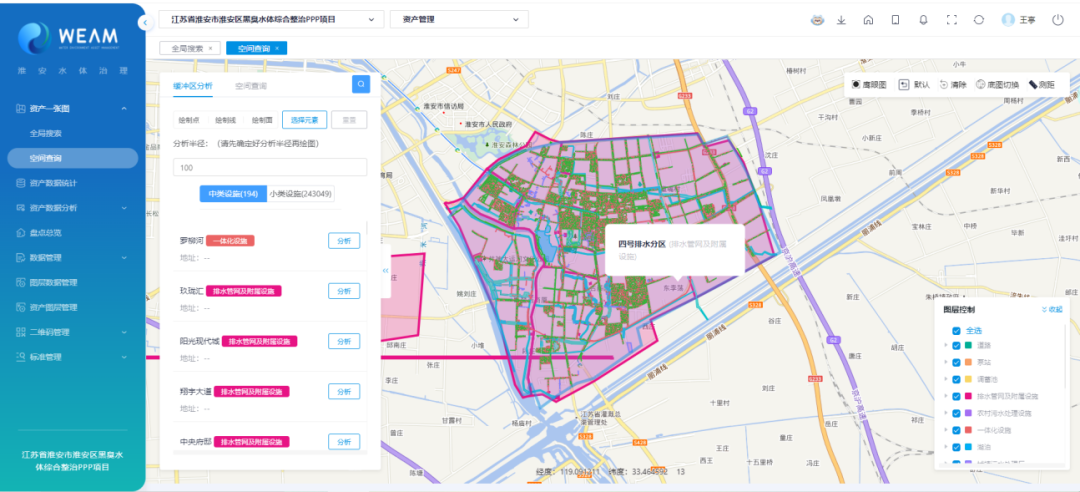Expand the 道路 layer tree node

[946, 346]
